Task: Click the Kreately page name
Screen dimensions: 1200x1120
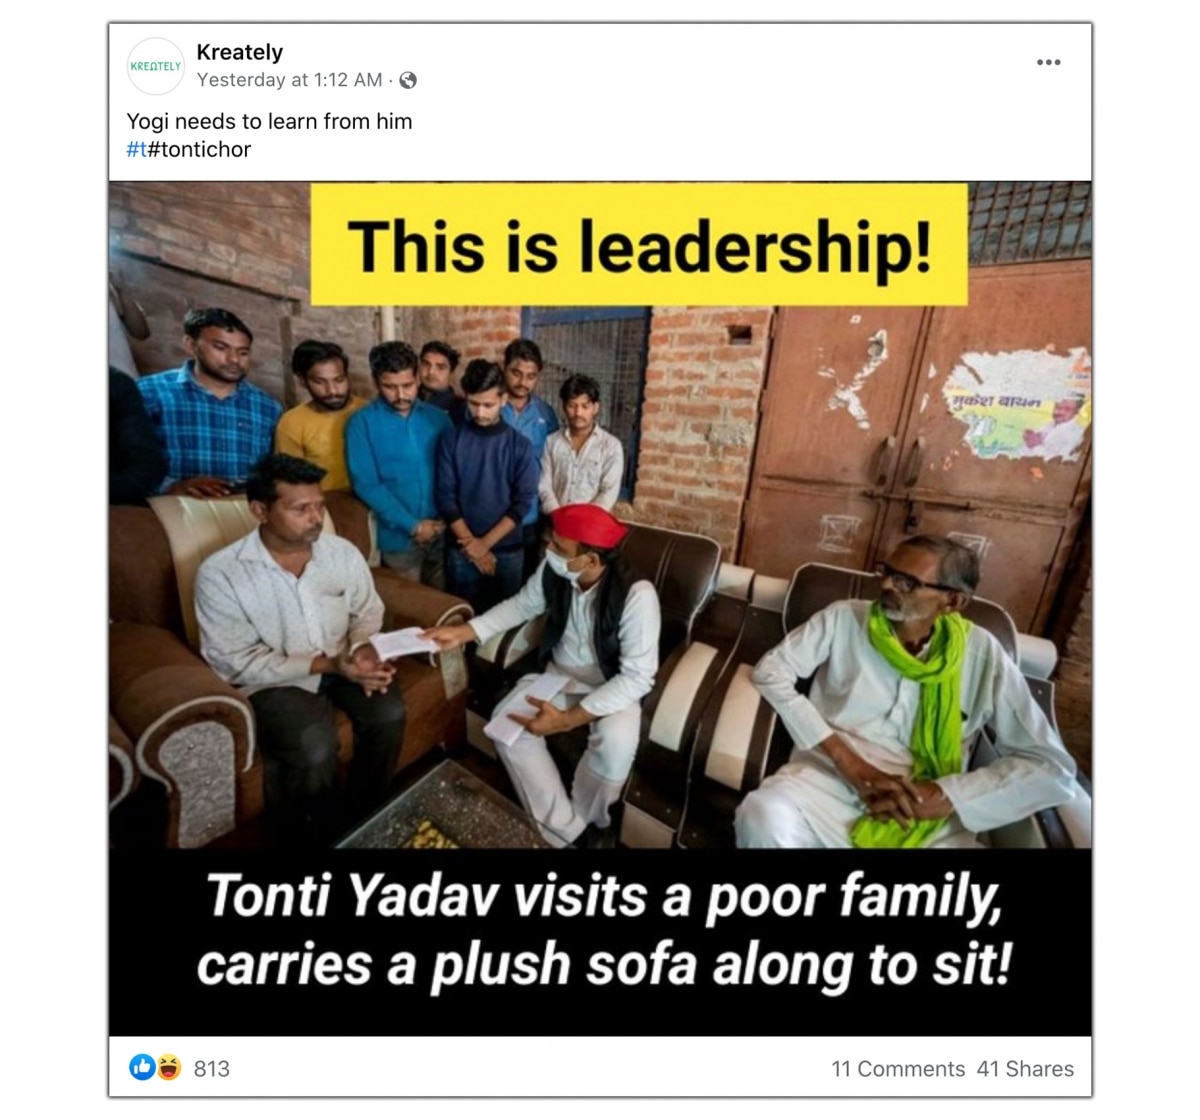Action: [x=239, y=52]
